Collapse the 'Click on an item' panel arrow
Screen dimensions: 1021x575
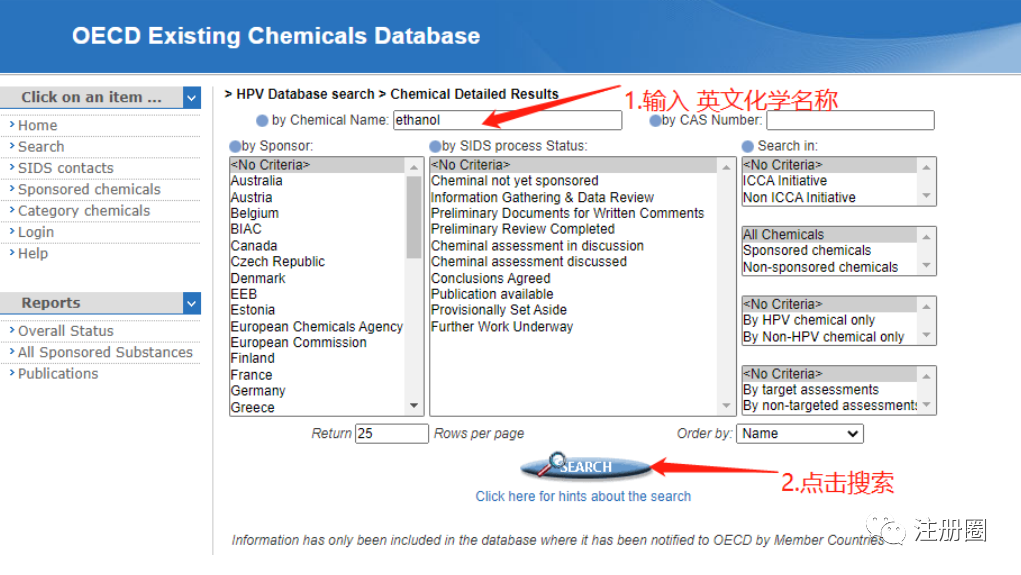click(x=191, y=98)
